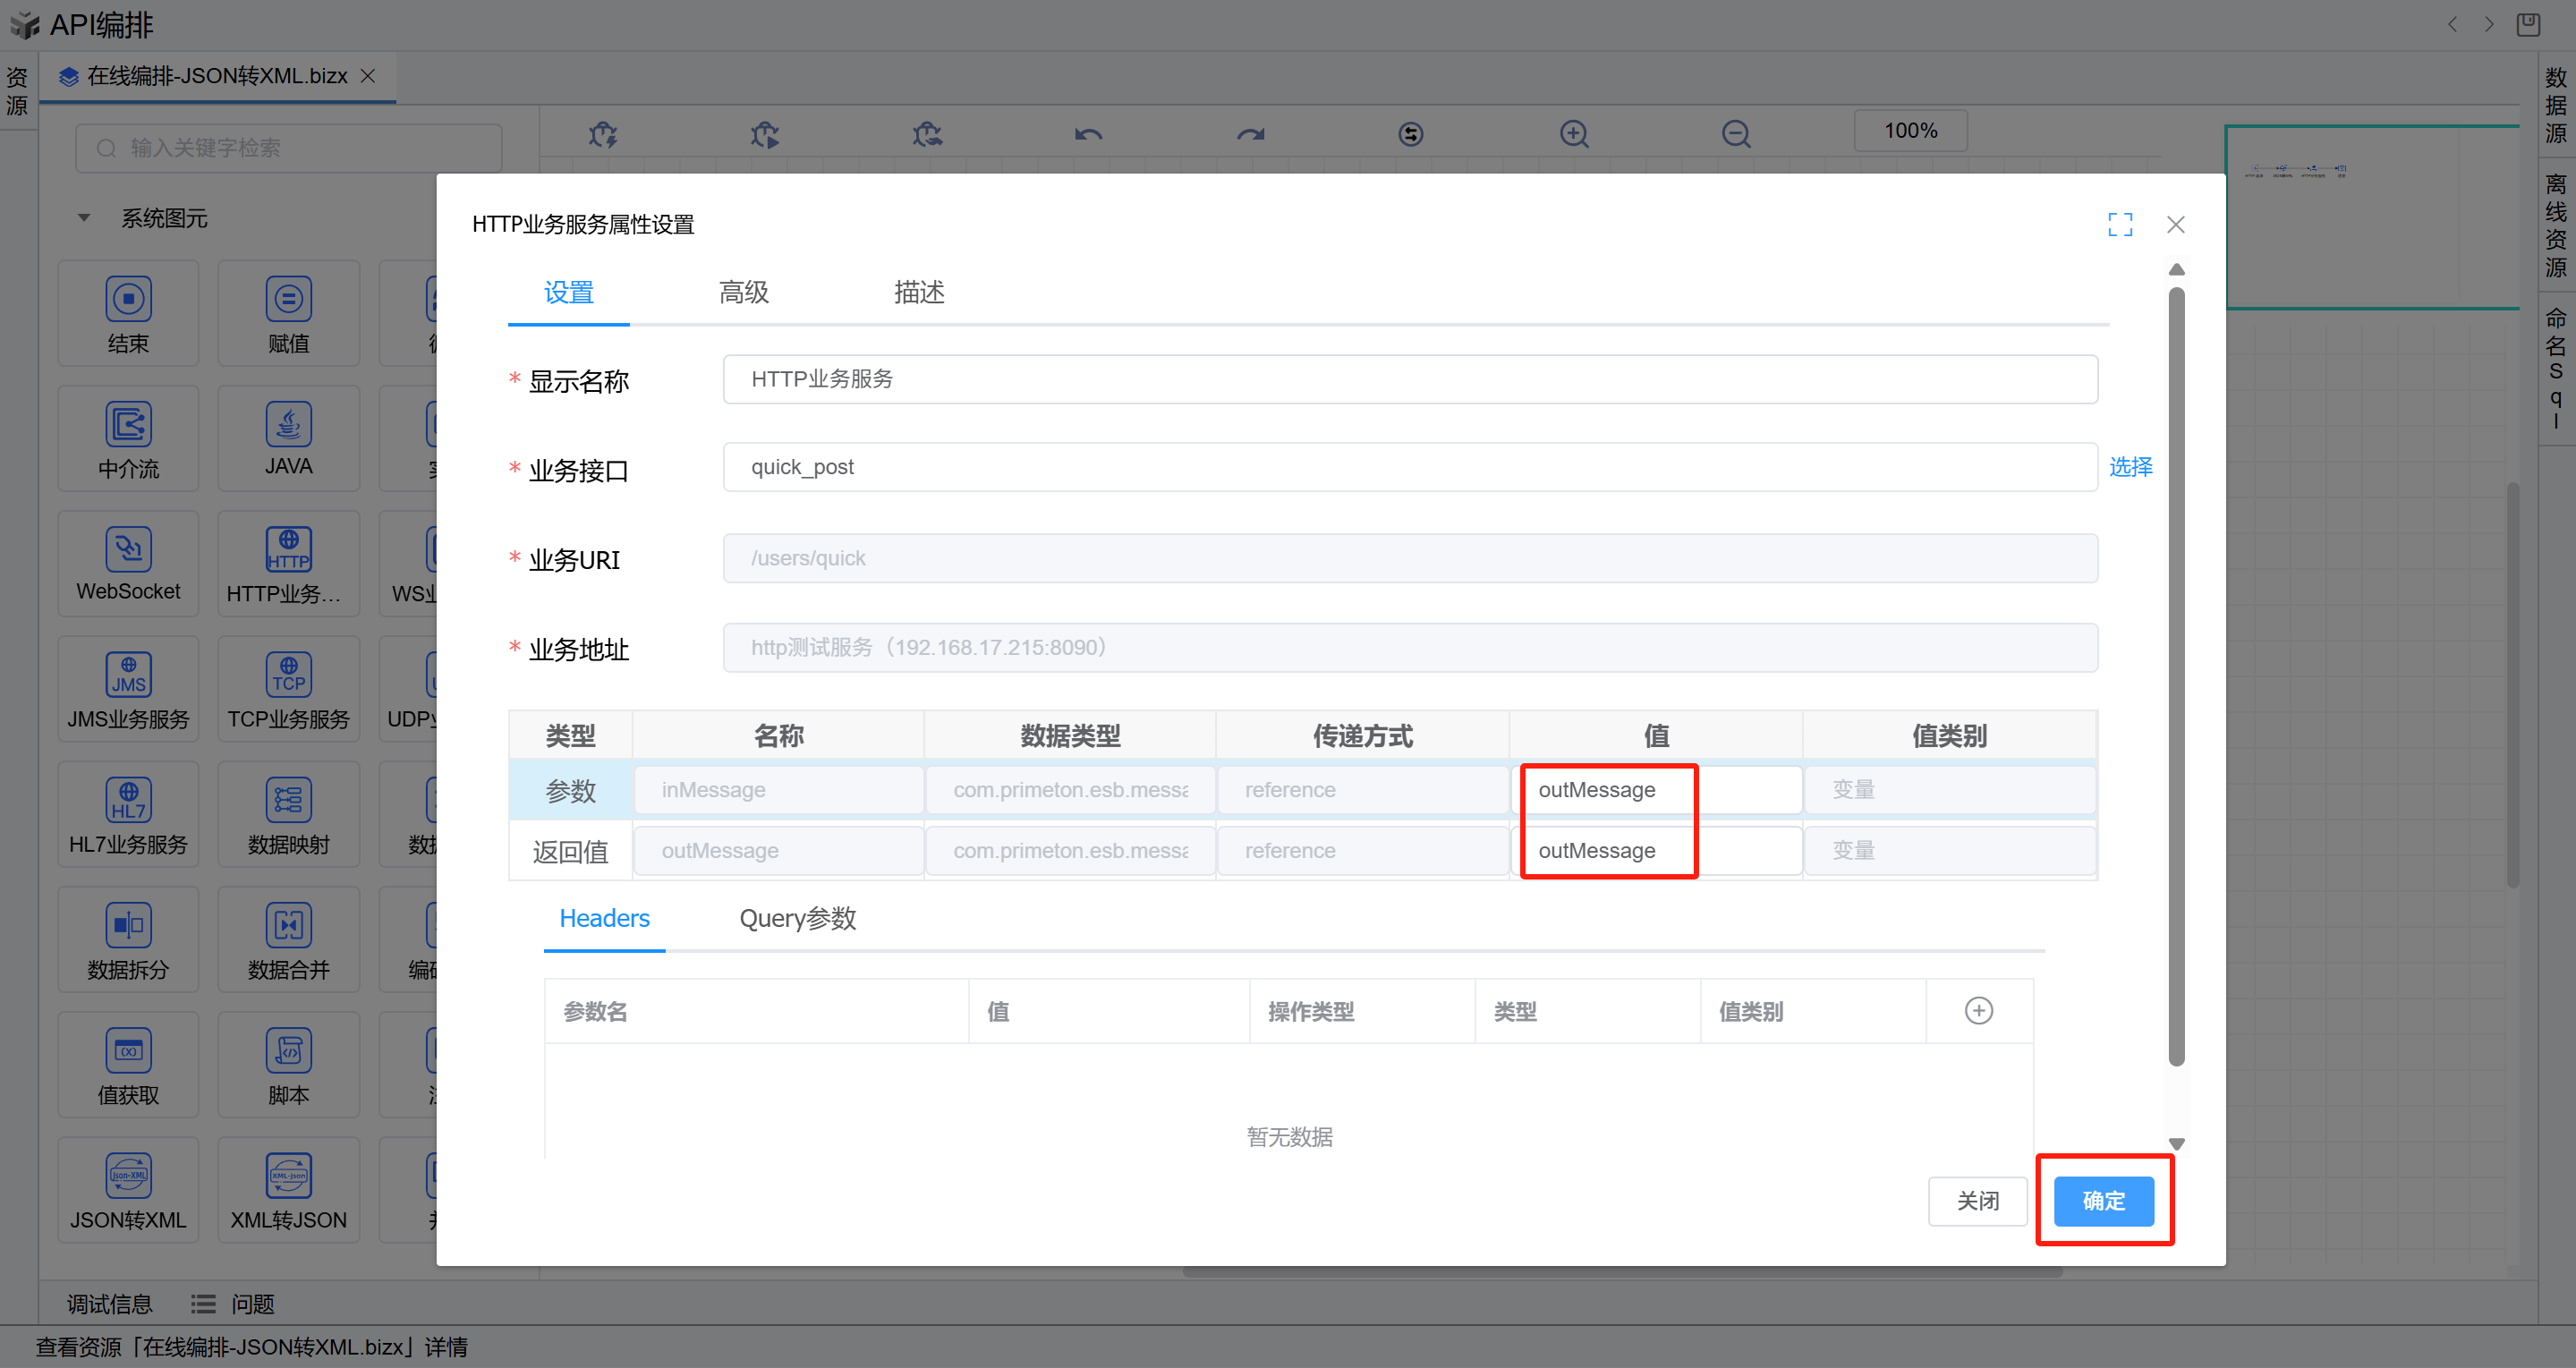Viewport: 2576px width, 1368px height.
Task: Click the add header row plus icon
Action: [x=1978, y=1011]
